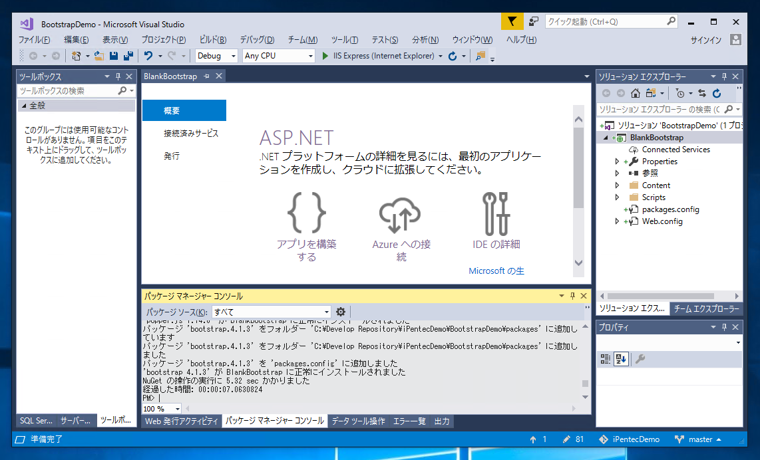
Task: Switch to the Web 発行アクティビティ tab
Action: (181, 421)
